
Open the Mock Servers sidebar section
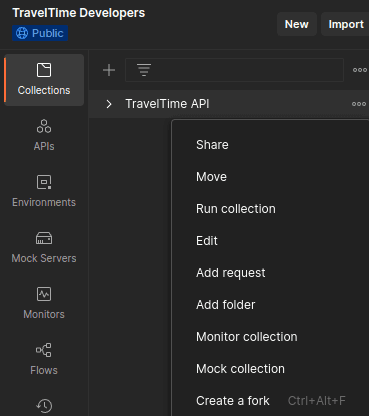click(44, 247)
